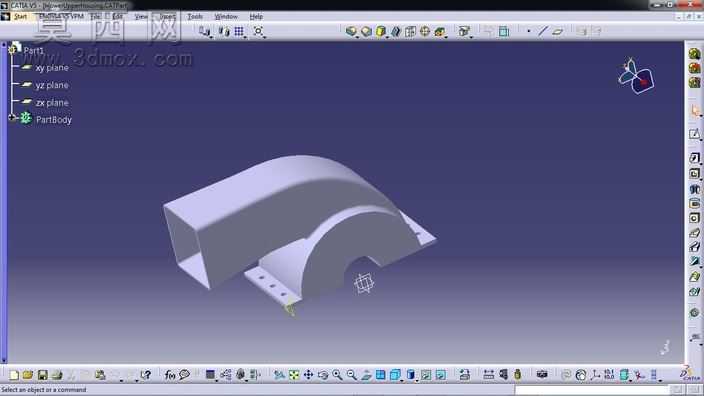The height and width of the screenshot is (396, 704).
Task: Open the ENOVIA V5 VPM menu
Action: coord(62,17)
